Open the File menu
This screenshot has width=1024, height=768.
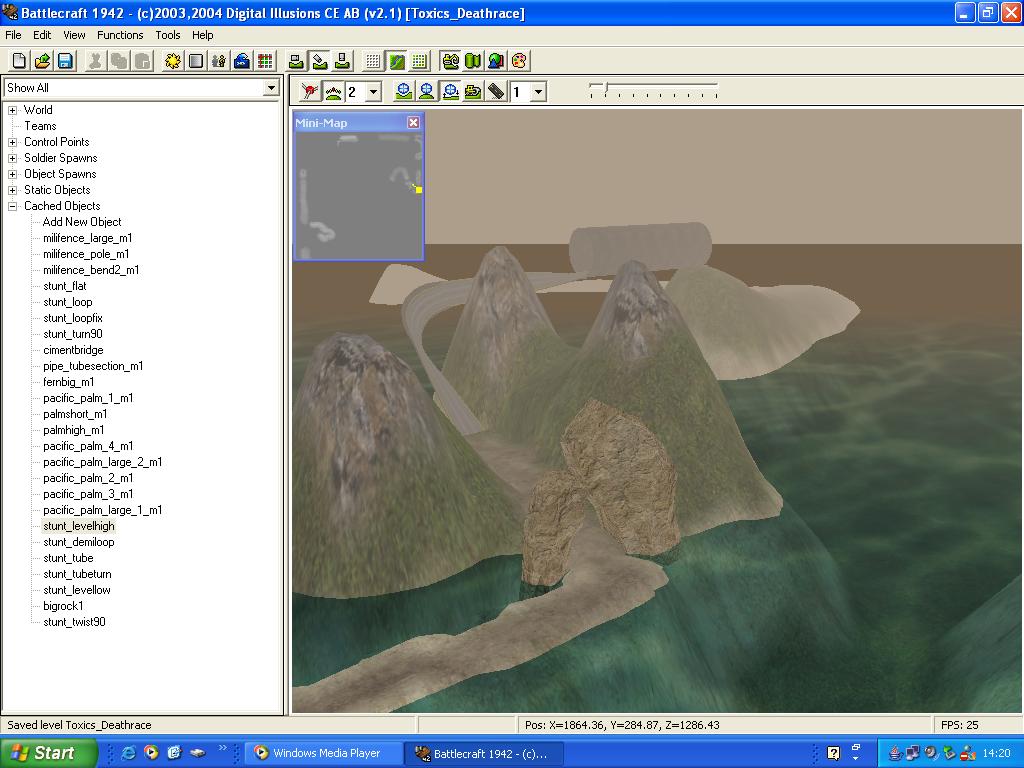(13, 35)
